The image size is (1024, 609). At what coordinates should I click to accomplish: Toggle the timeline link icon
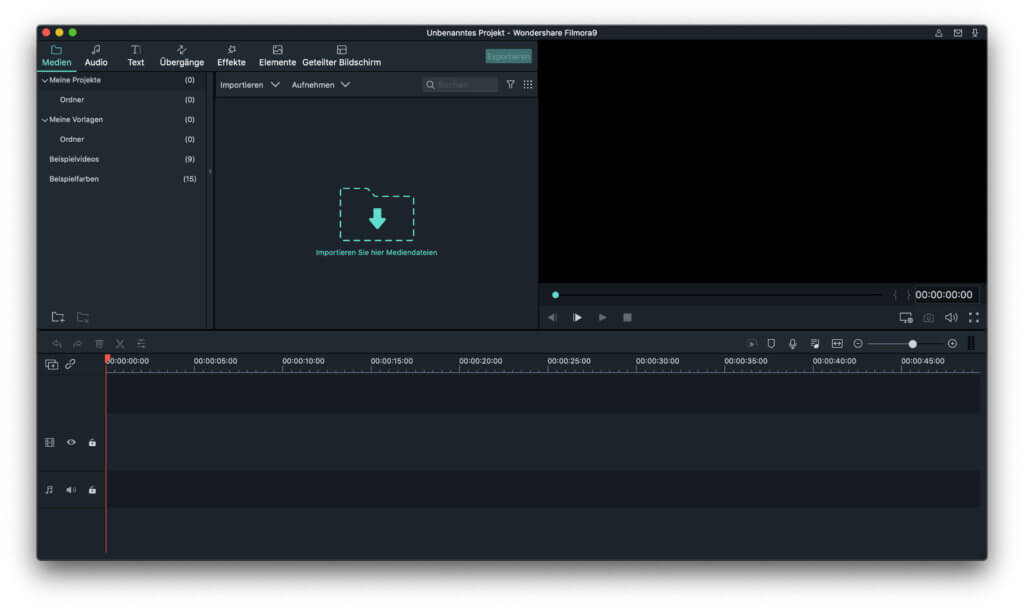(70, 364)
